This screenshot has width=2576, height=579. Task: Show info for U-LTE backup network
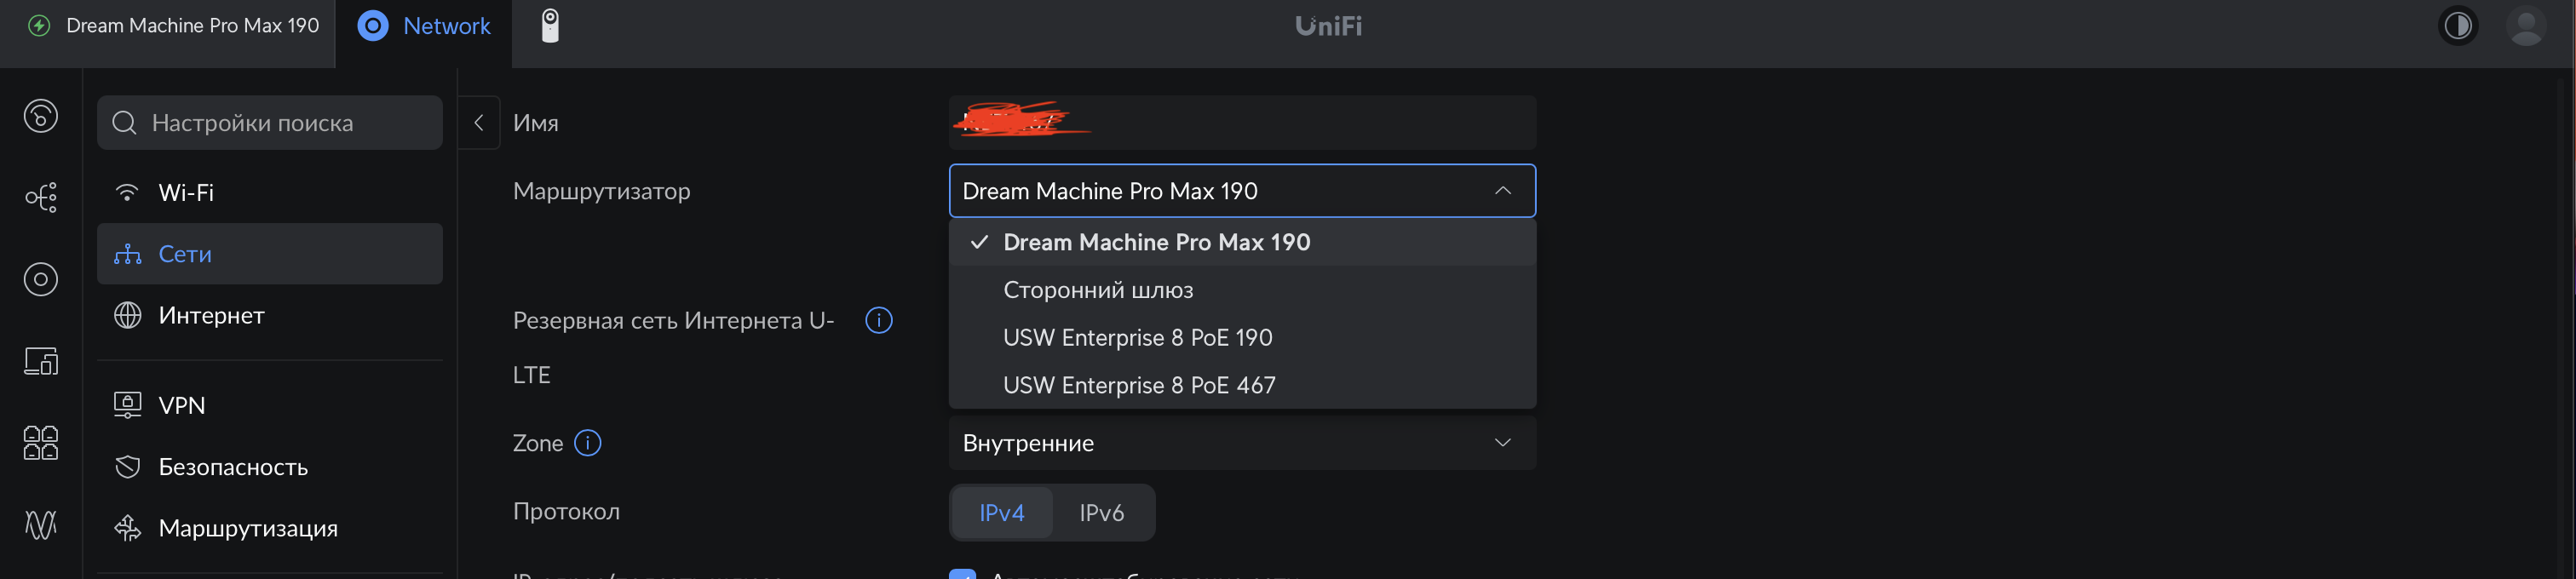click(878, 321)
